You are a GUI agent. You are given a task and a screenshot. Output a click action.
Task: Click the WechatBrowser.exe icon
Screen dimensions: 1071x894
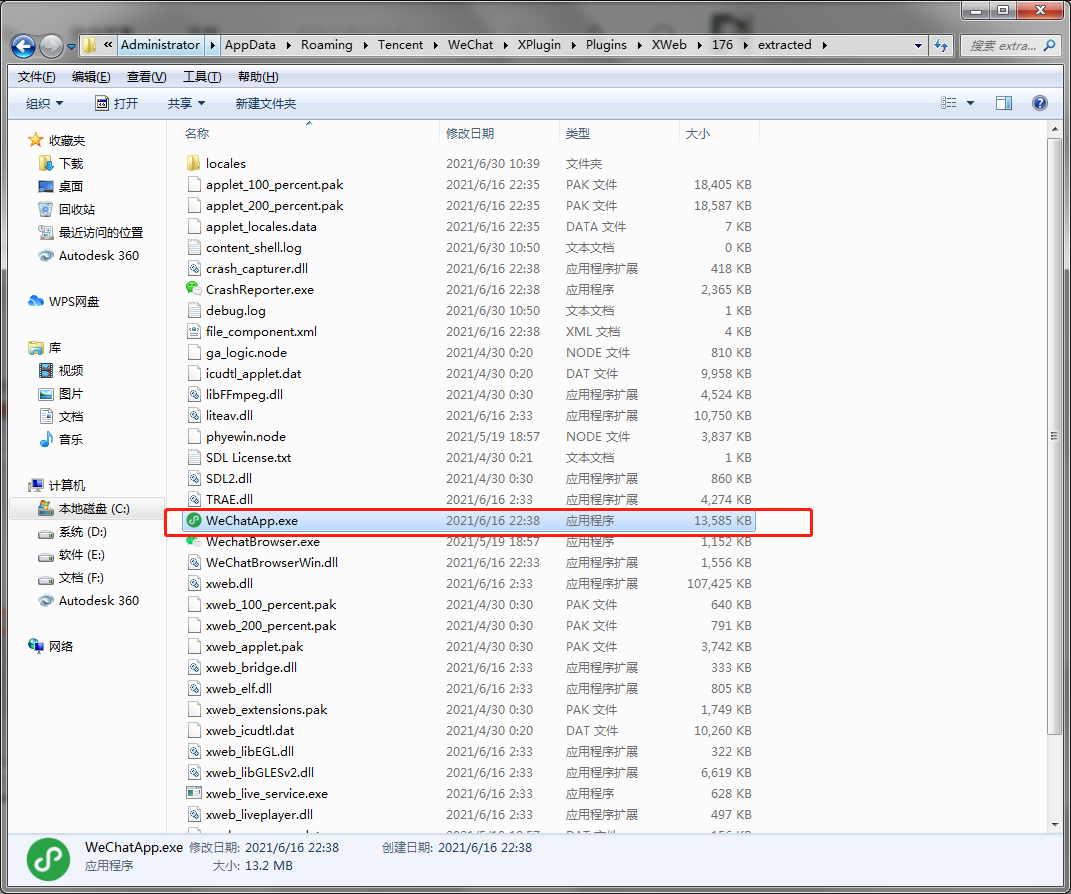point(193,542)
